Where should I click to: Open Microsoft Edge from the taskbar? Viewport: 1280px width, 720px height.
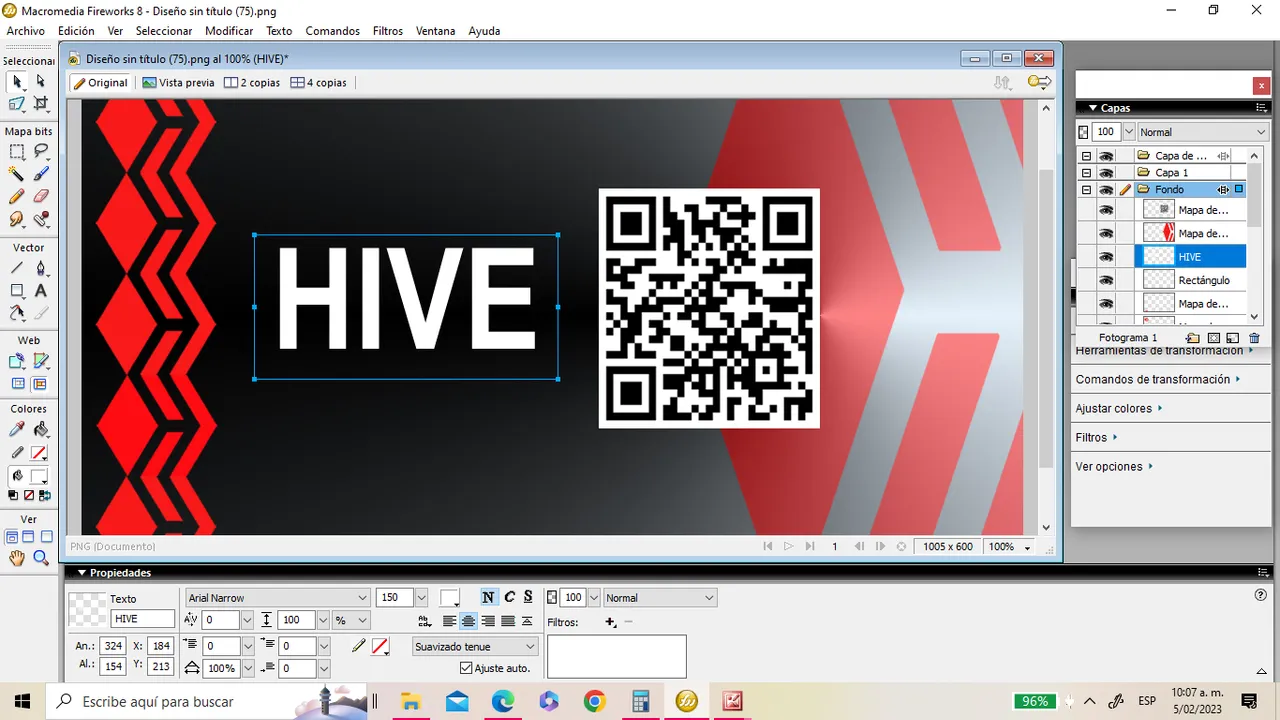click(x=502, y=701)
